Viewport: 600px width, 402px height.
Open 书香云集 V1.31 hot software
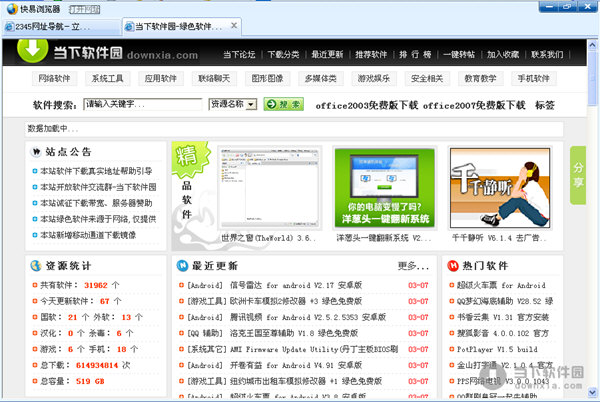click(503, 317)
